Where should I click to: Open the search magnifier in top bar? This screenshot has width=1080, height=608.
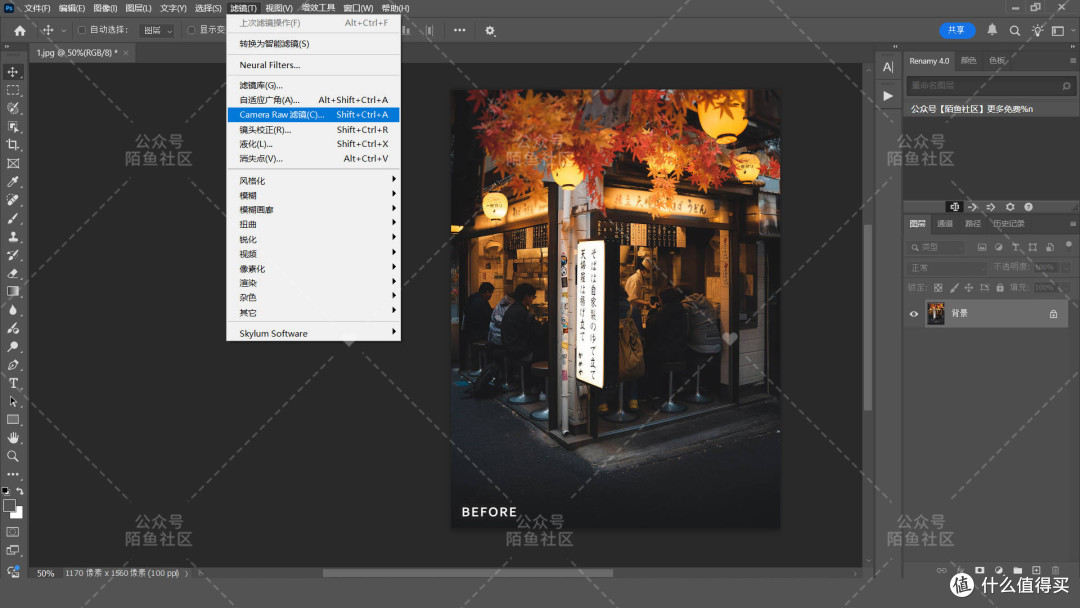tap(1015, 30)
